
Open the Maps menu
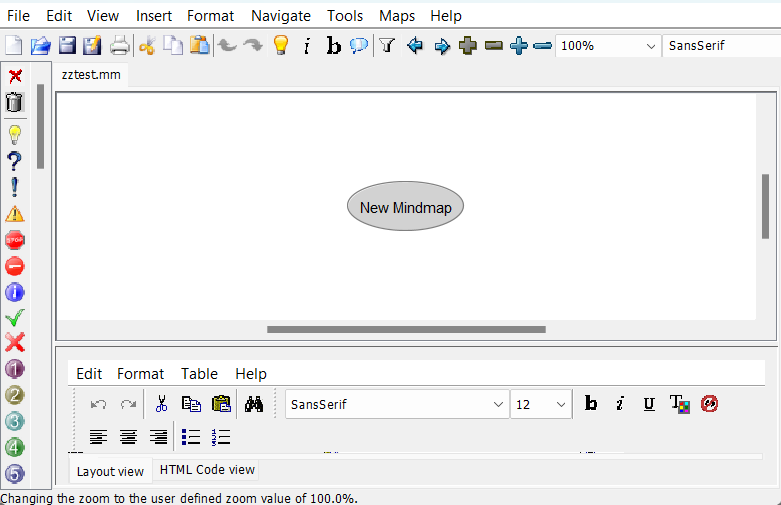(397, 16)
